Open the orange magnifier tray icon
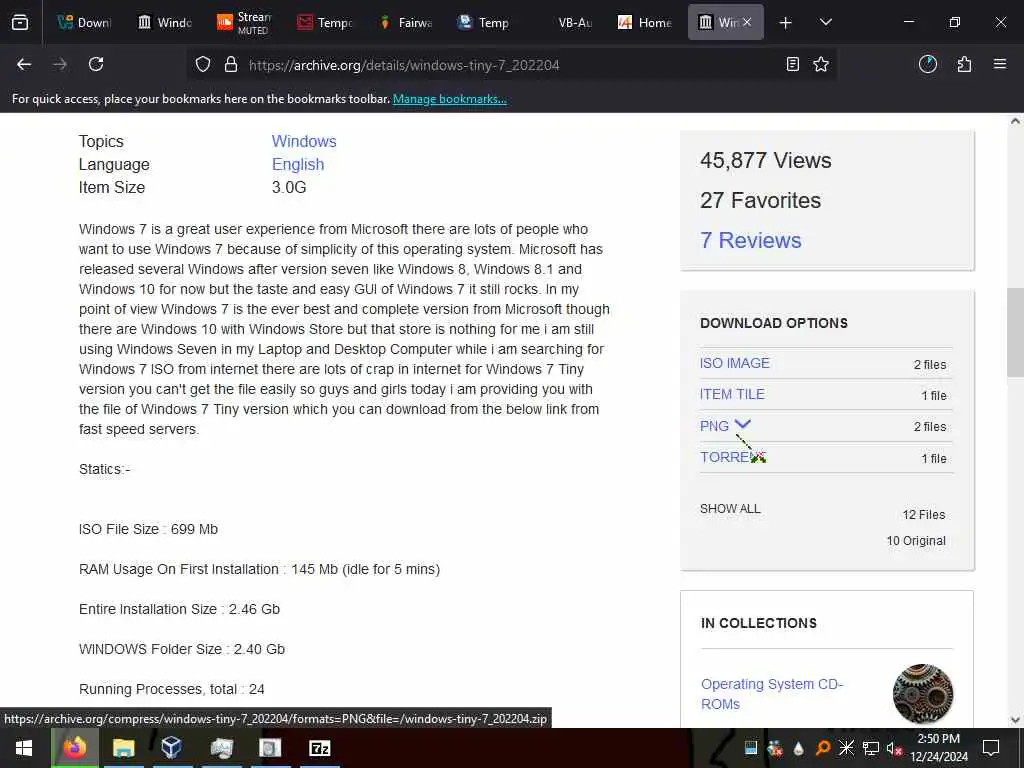 tap(823, 748)
